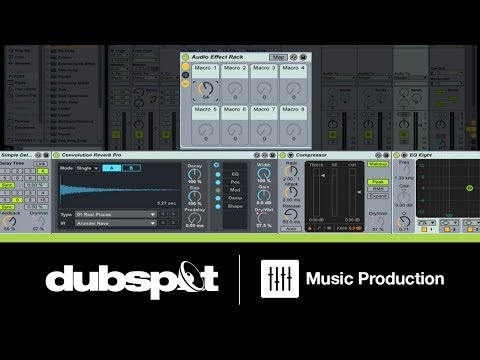This screenshot has width=480, height=360.
Task: Open the reverb Mode dropdown
Action: point(87,168)
